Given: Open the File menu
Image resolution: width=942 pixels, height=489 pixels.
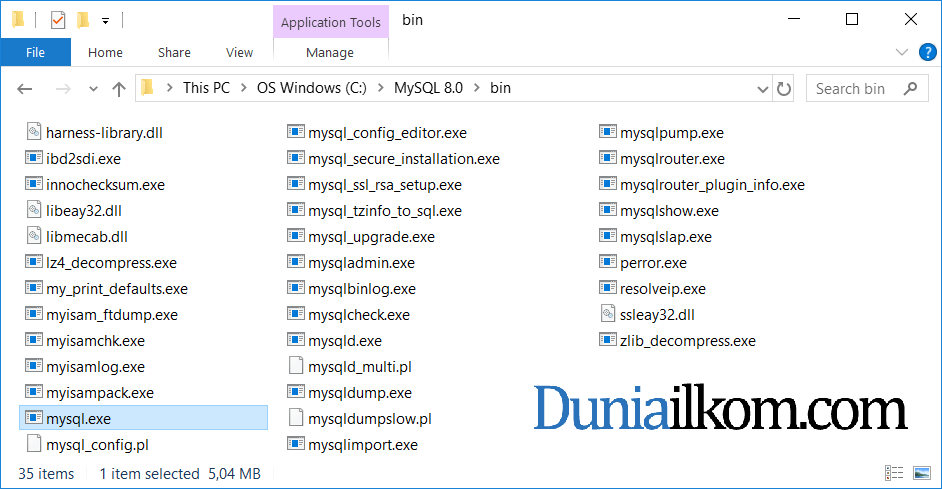Looking at the screenshot, I should click(35, 53).
